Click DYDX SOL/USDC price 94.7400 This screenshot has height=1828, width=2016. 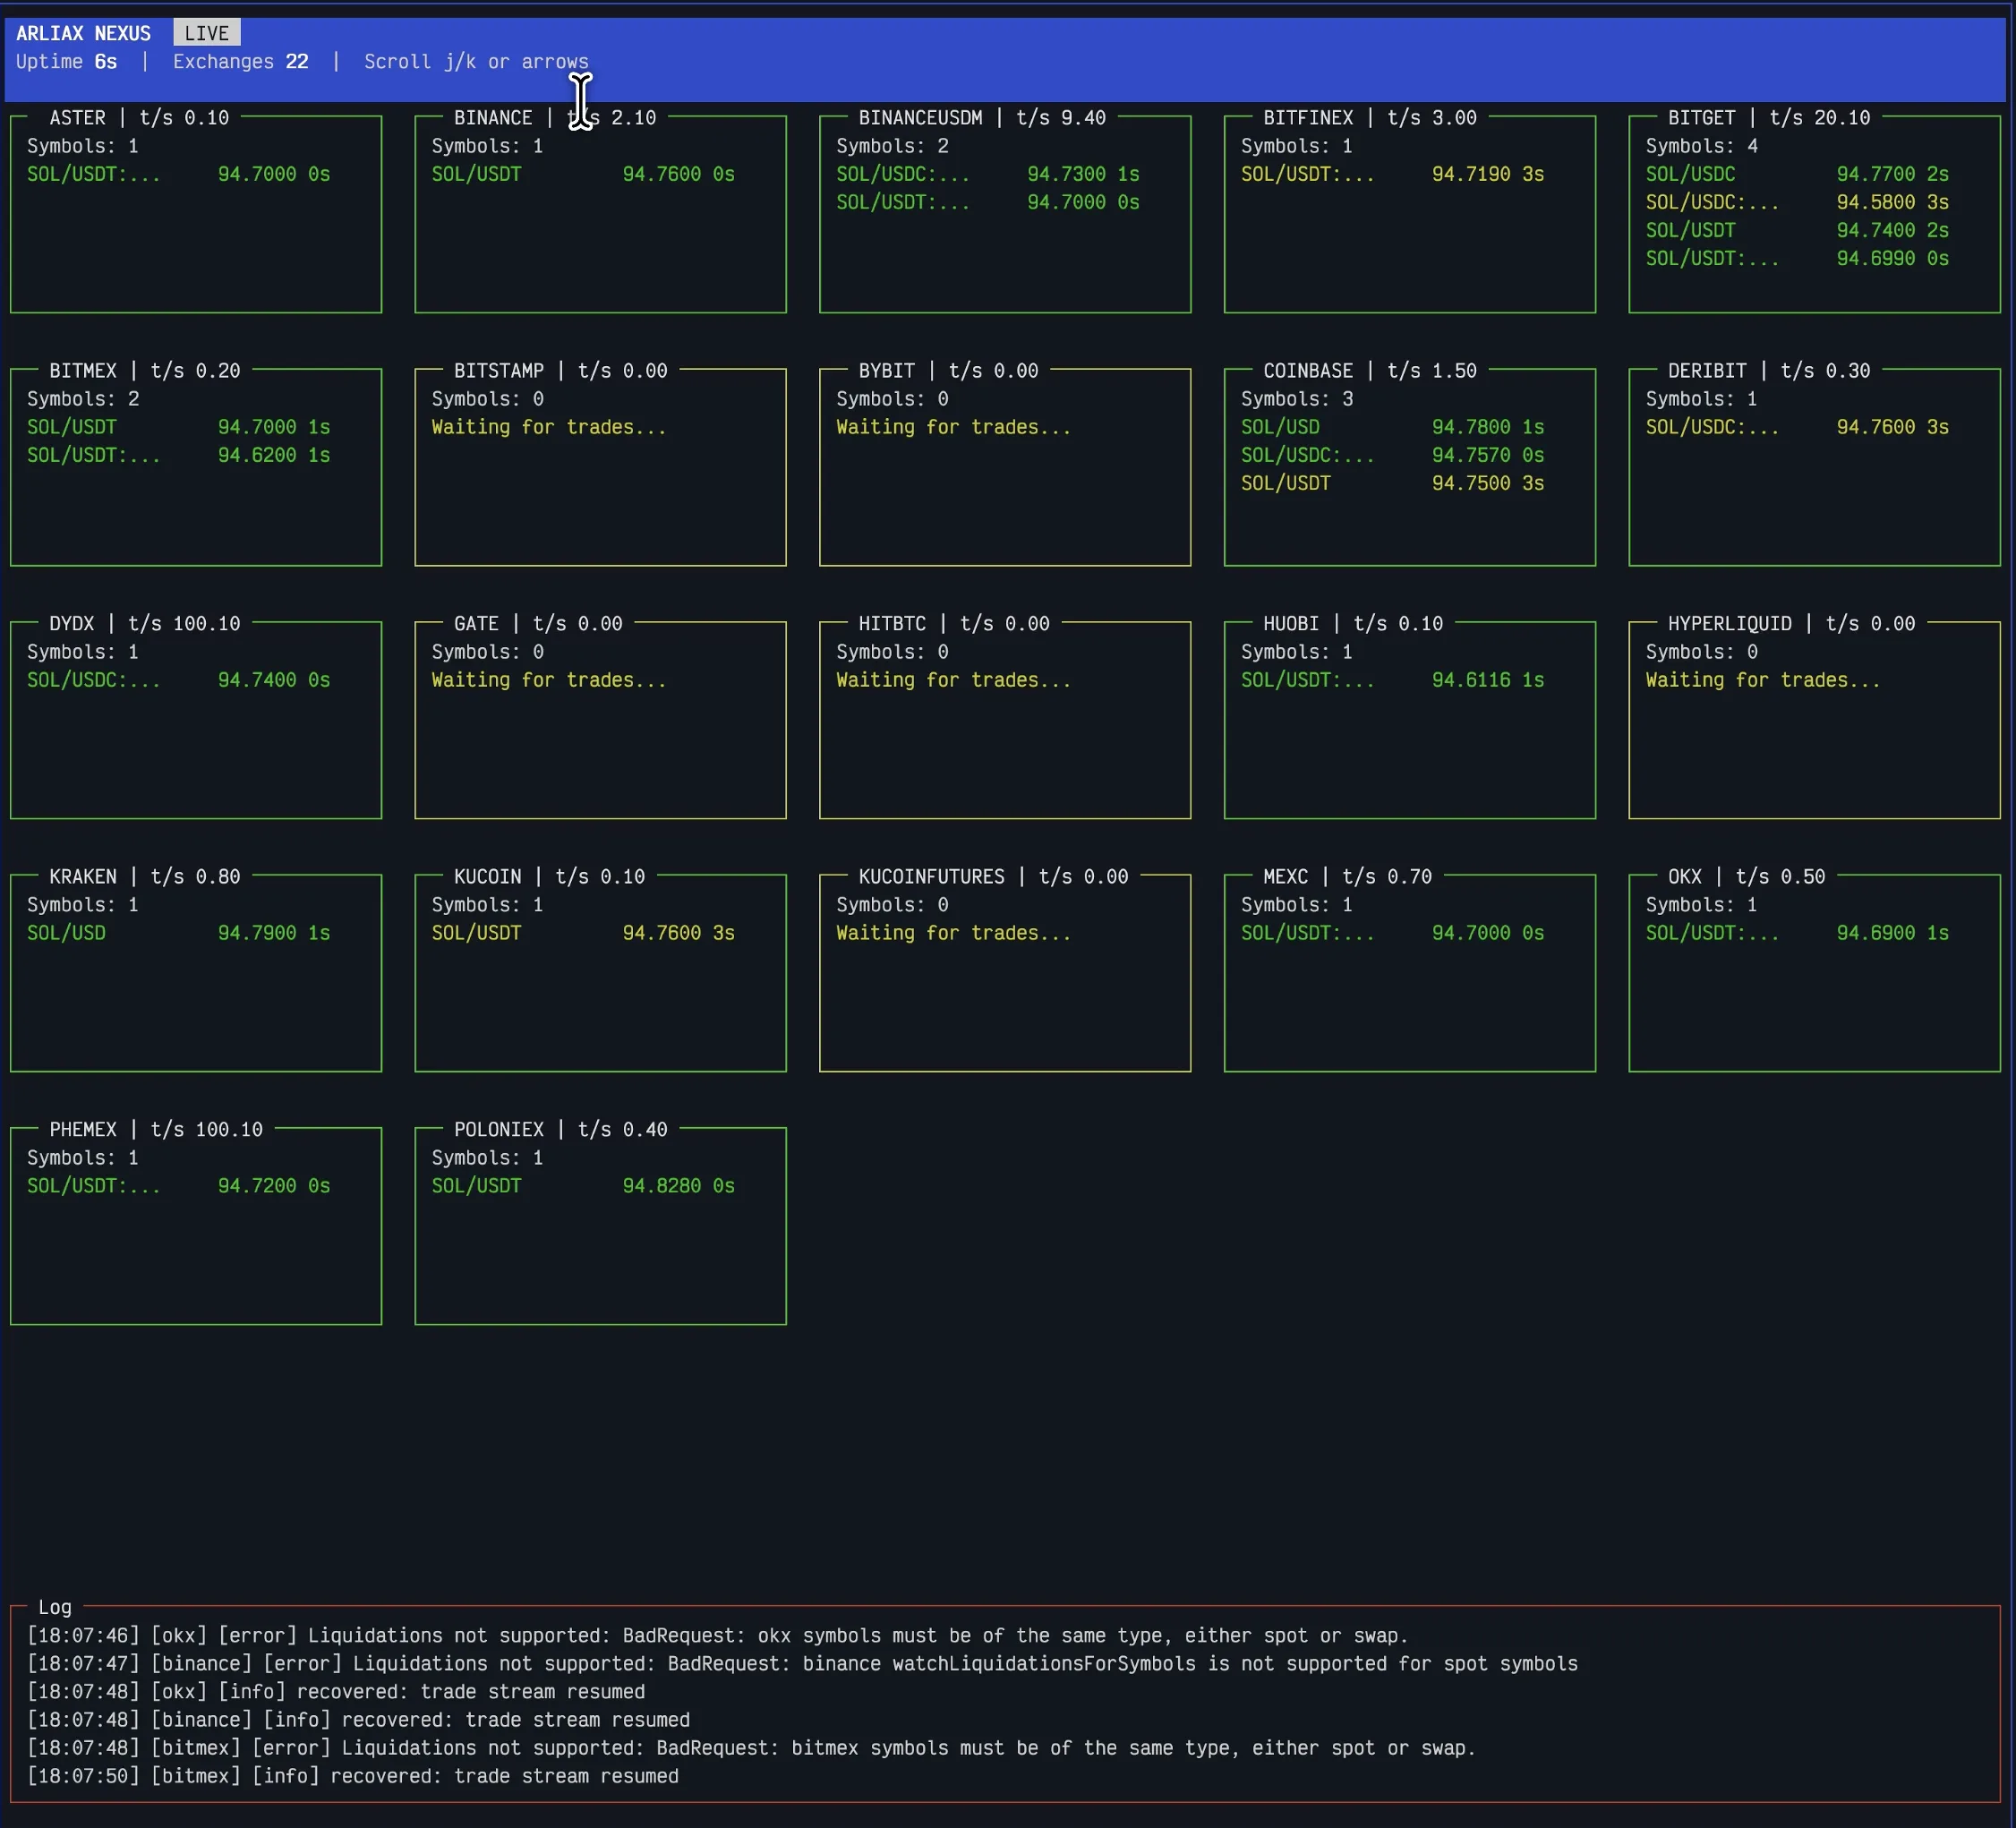coord(257,681)
